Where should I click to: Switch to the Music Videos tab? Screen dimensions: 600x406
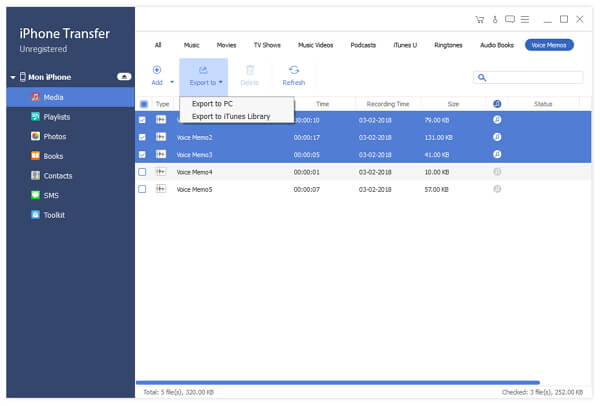pos(316,45)
